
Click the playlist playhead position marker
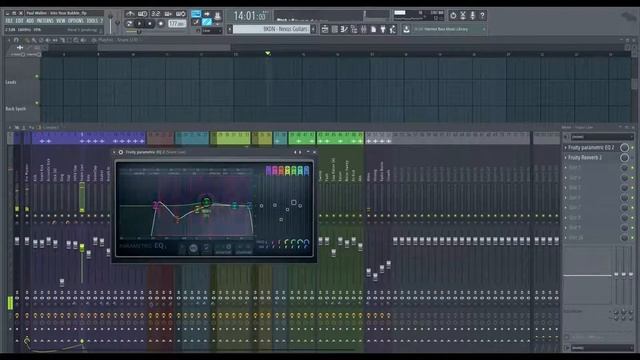pos(267,53)
